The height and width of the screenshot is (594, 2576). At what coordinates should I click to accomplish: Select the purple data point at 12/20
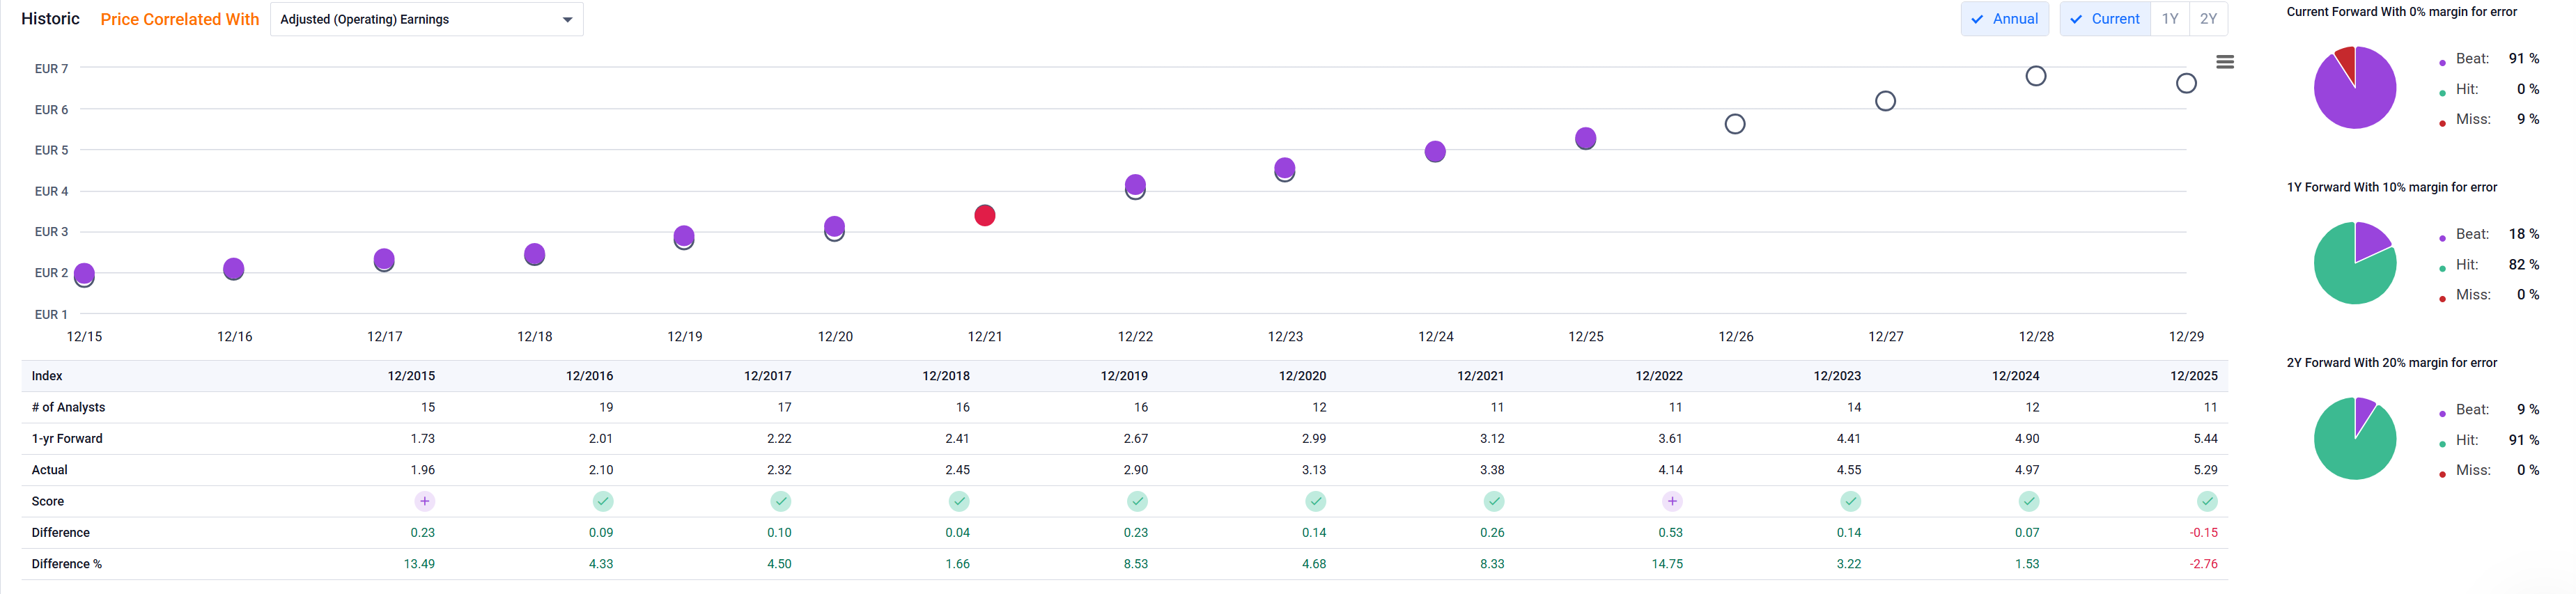[x=835, y=226]
